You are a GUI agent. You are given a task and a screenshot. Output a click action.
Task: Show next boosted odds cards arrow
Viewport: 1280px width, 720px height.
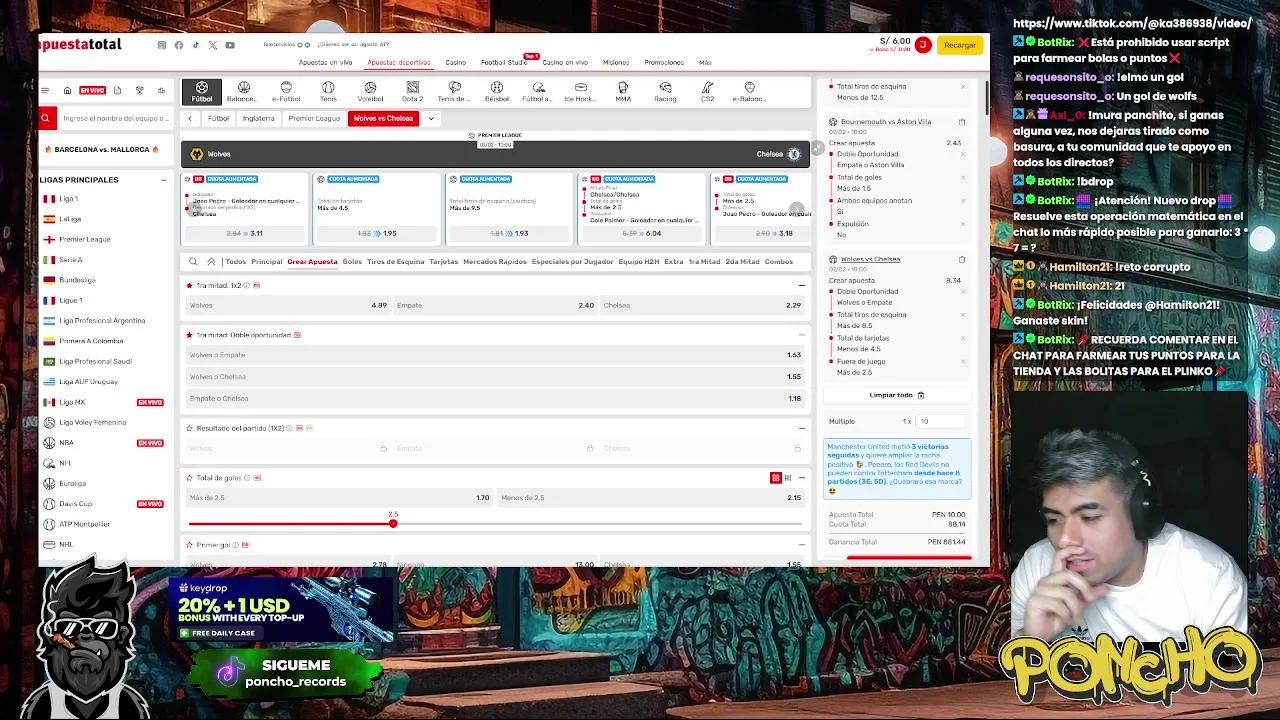pos(796,210)
